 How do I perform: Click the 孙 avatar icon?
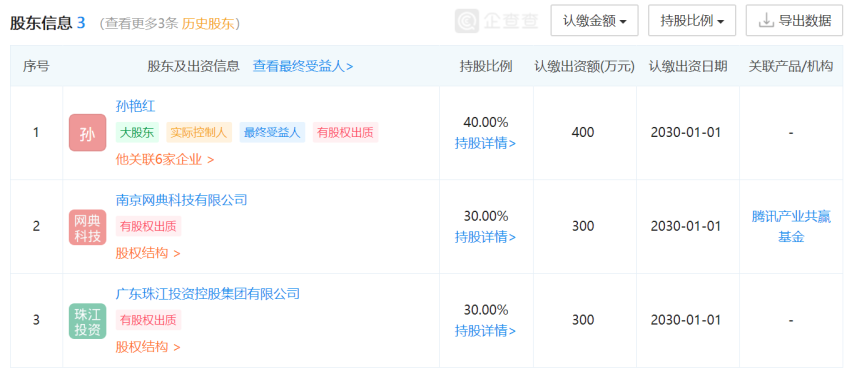coord(87,133)
